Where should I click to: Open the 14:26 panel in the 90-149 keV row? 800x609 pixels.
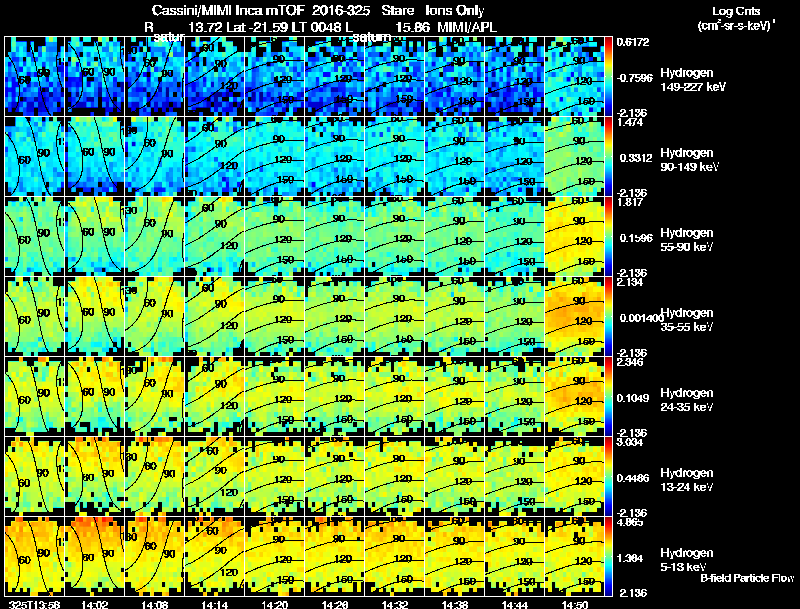click(335, 156)
